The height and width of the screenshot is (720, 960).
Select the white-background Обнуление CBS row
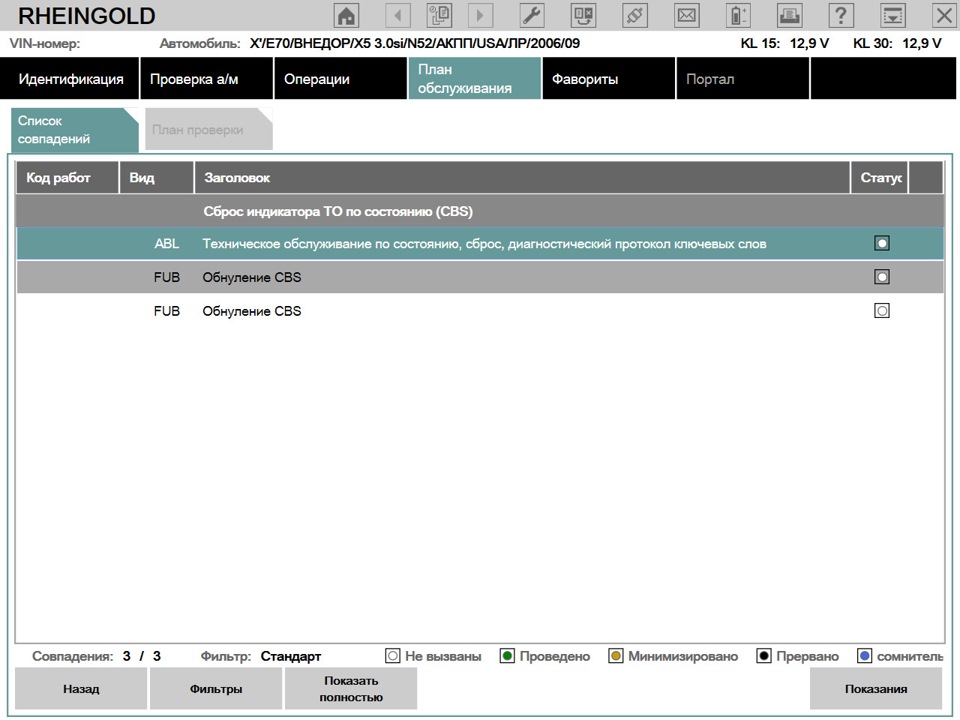[x=480, y=311]
